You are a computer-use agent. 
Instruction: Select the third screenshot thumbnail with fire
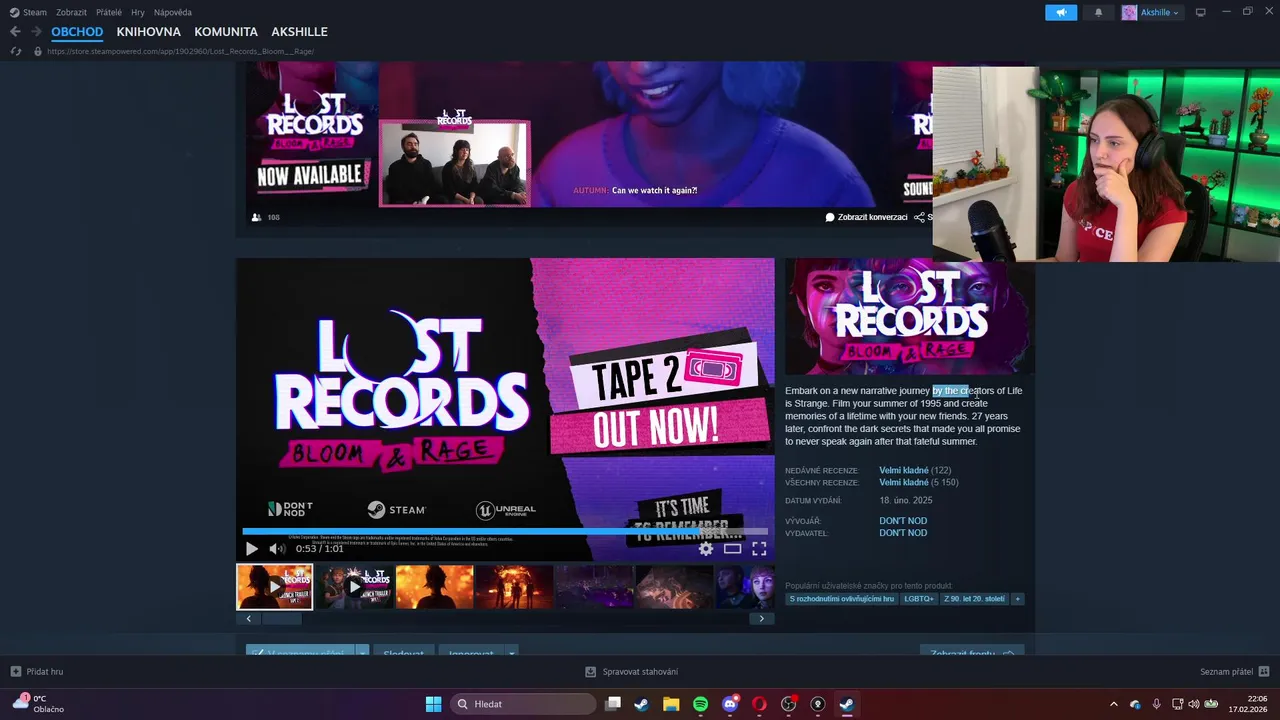pyautogui.click(x=434, y=587)
